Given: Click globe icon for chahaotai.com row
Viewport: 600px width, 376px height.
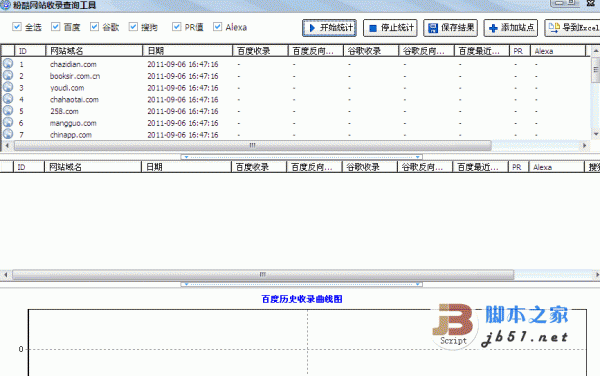Looking at the screenshot, I should click(x=8, y=99).
